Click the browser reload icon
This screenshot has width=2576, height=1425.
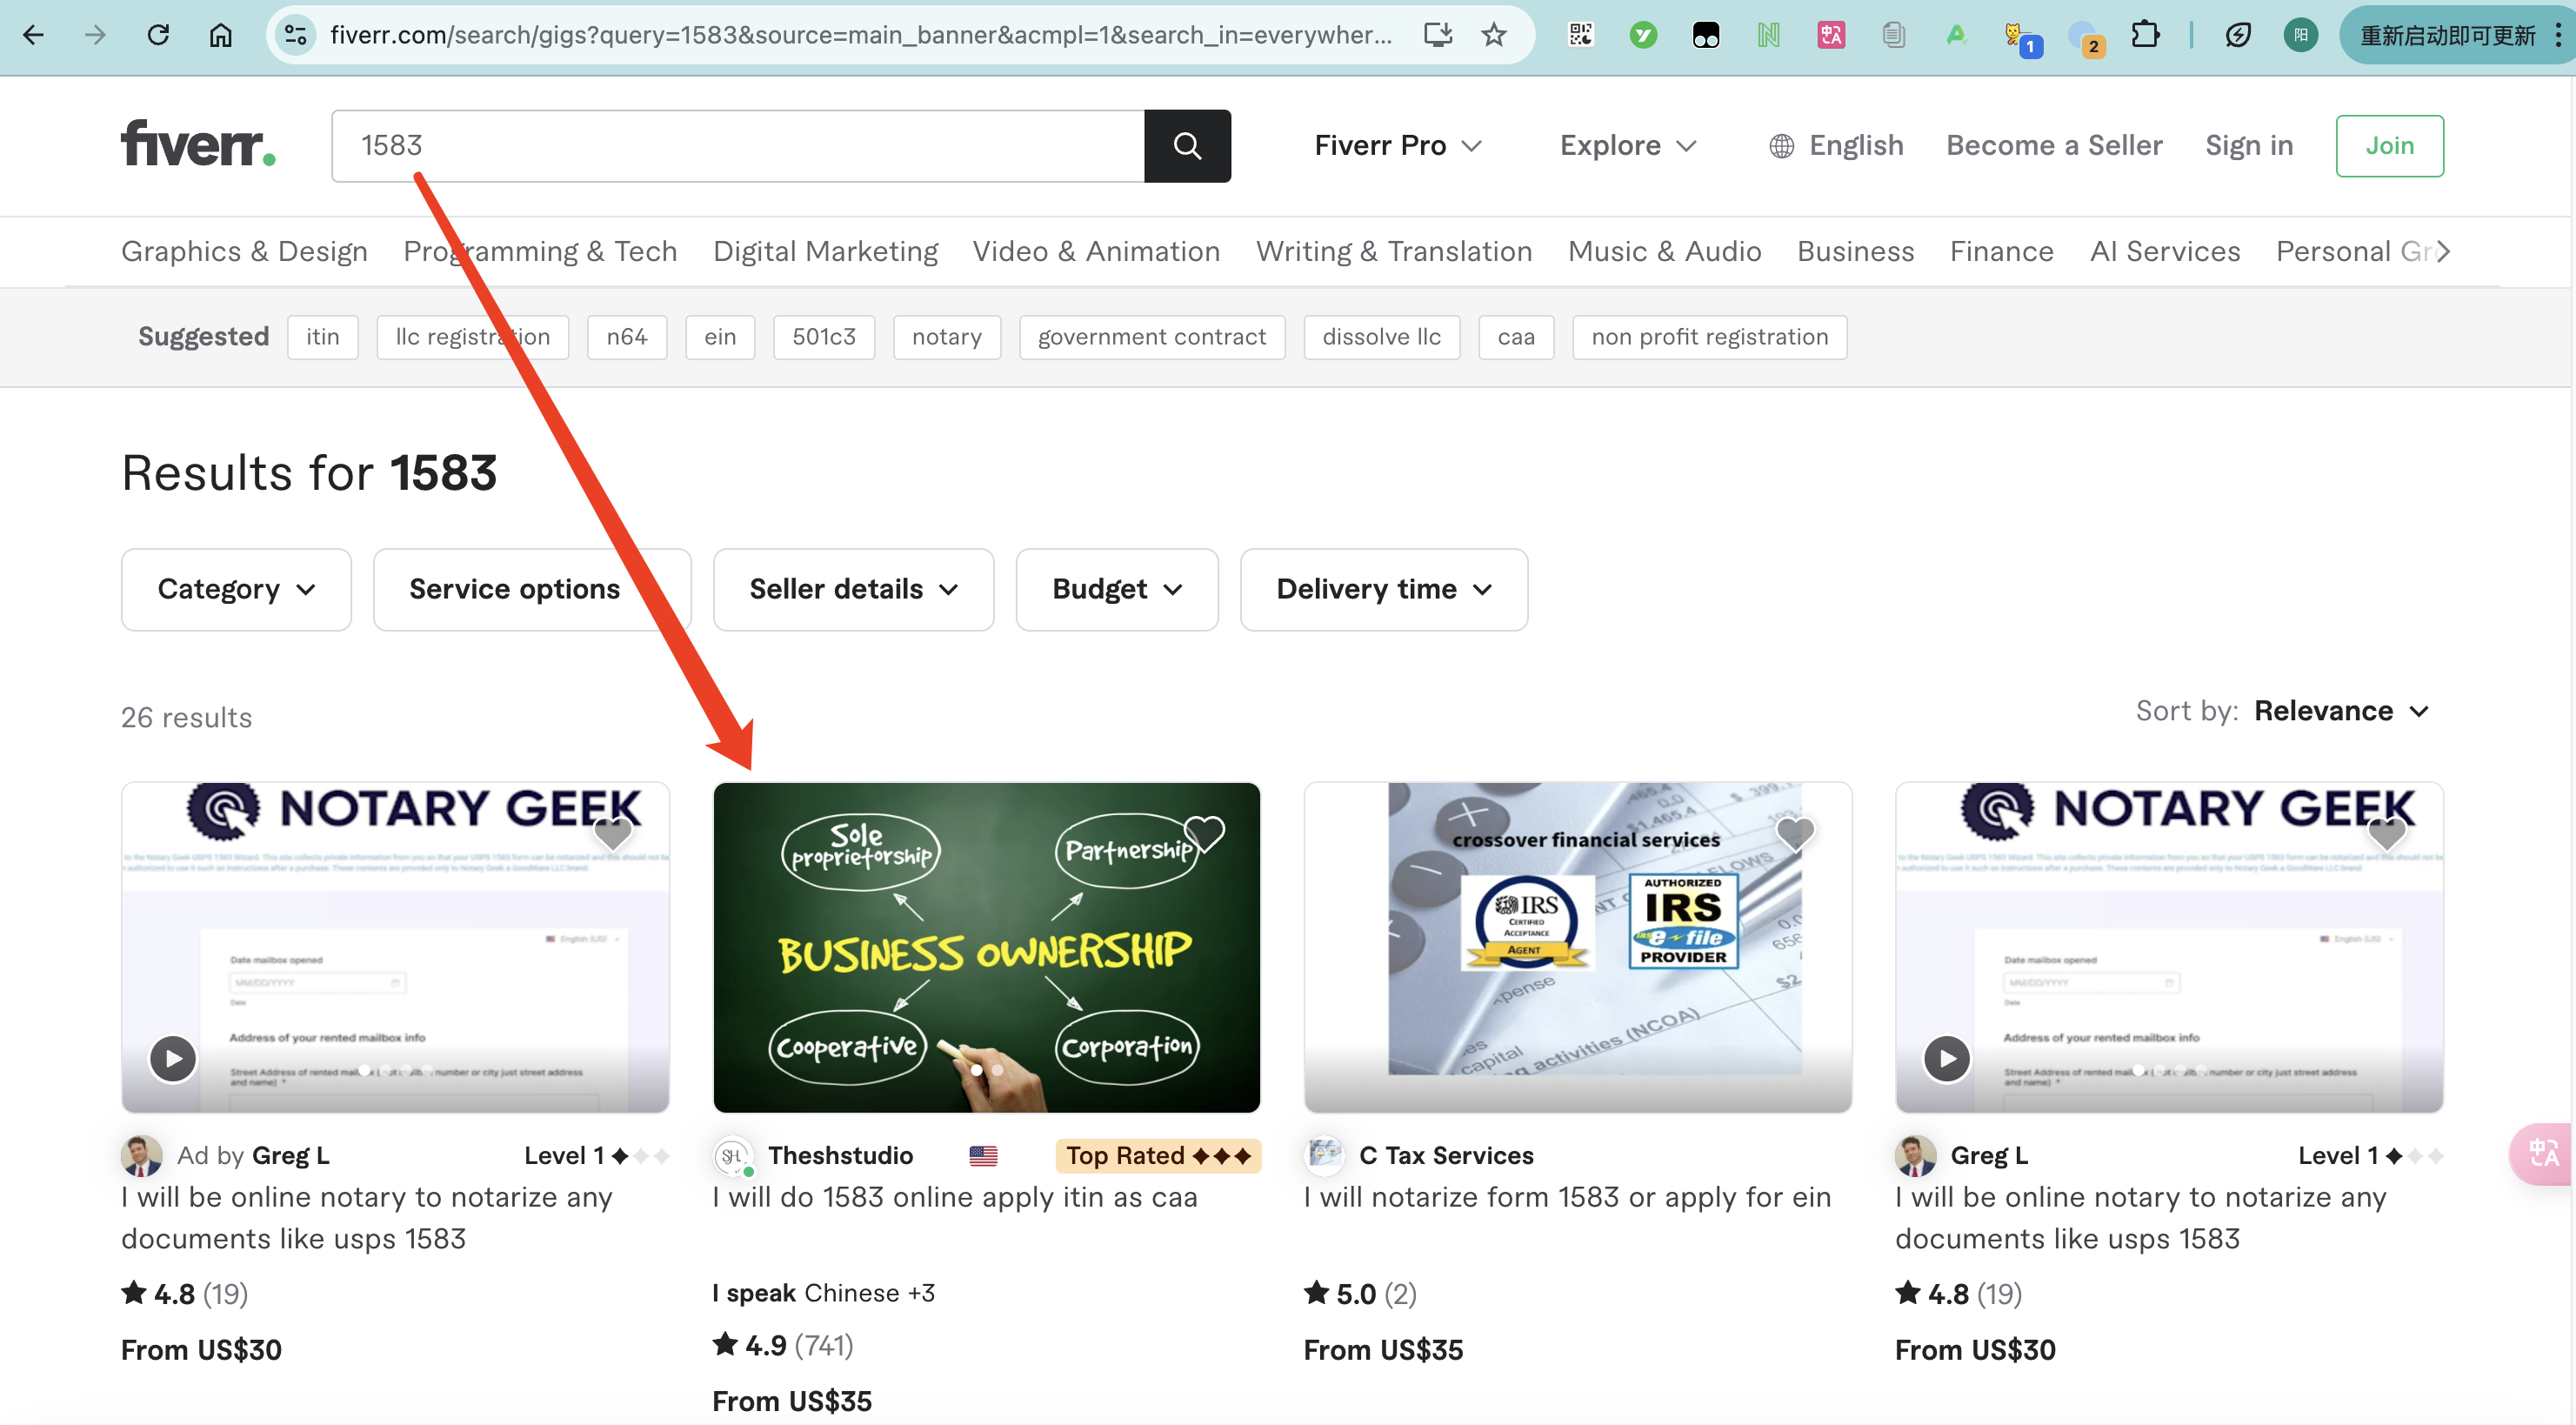pos(158,35)
